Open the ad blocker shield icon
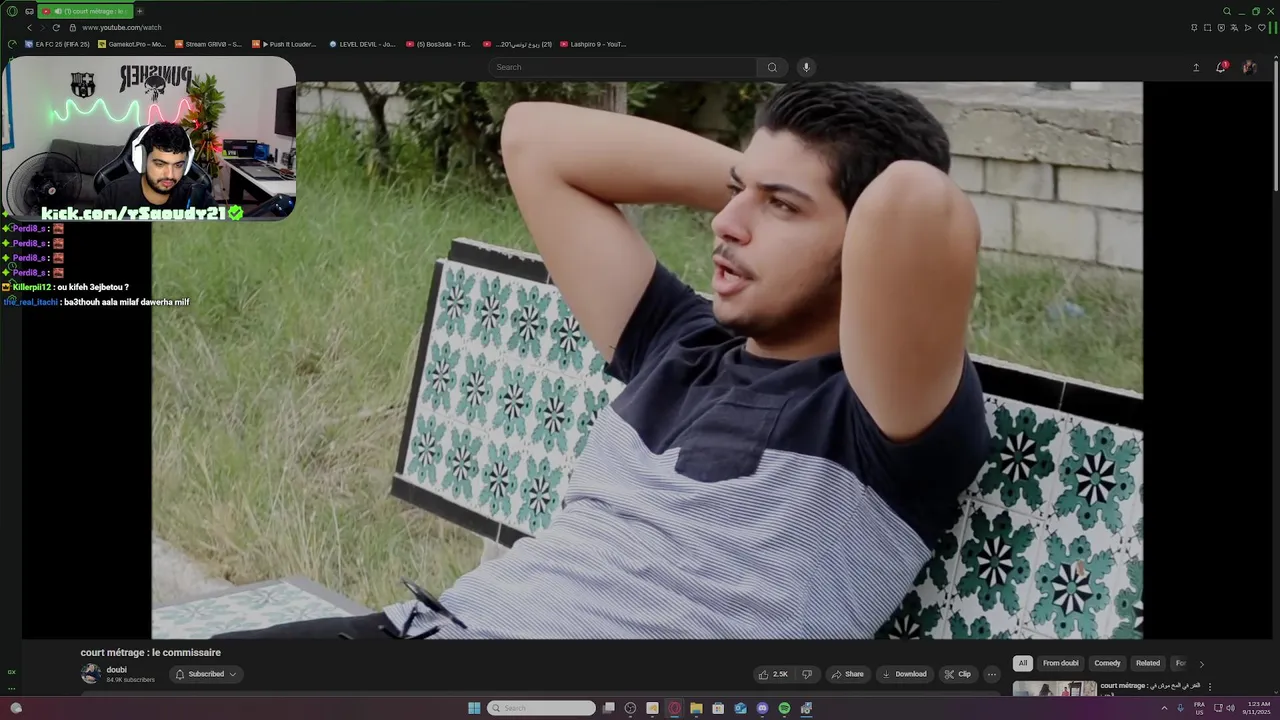The width and height of the screenshot is (1280, 720). tap(1221, 27)
